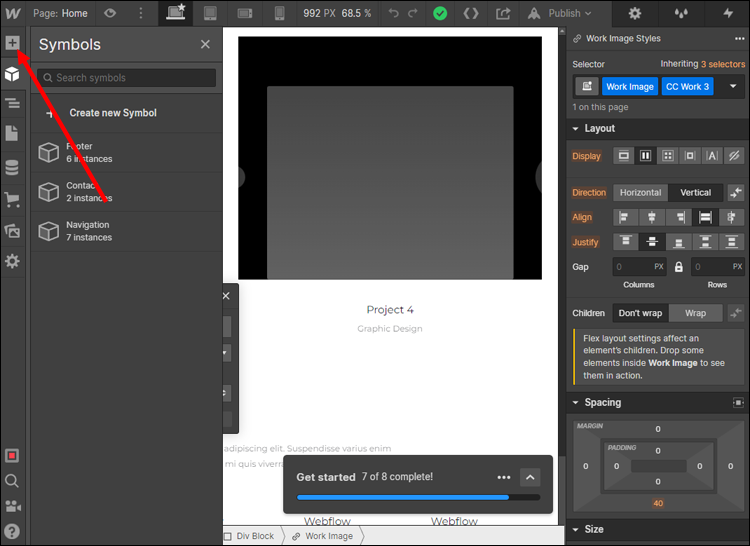Click the Get started progress bar
The height and width of the screenshot is (546, 750).
(x=418, y=497)
